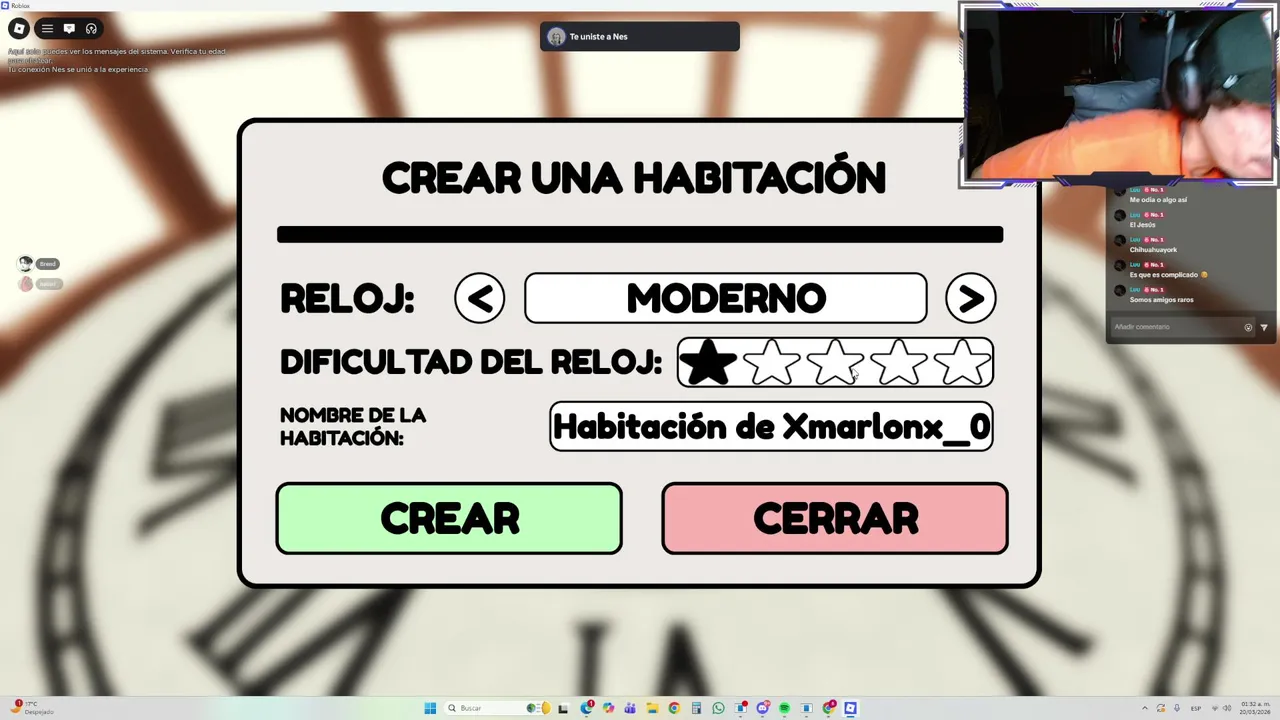Toggle the Roblox chat bubble icon

pyautogui.click(x=69, y=29)
